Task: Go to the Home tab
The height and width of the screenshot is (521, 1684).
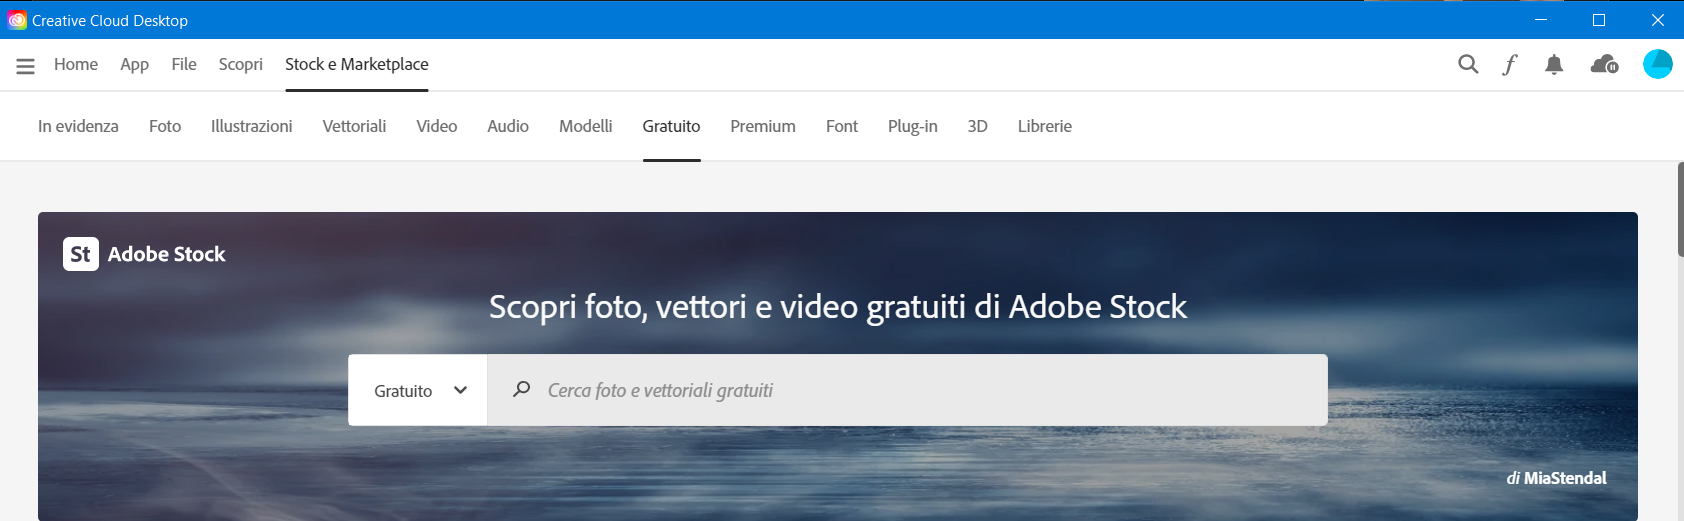Action: [x=76, y=64]
